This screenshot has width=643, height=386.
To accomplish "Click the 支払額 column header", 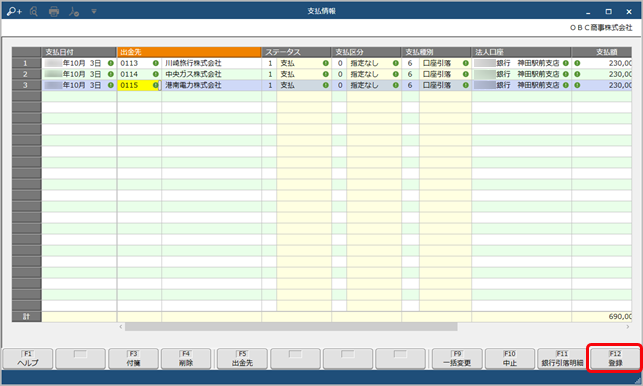I will pos(602,52).
